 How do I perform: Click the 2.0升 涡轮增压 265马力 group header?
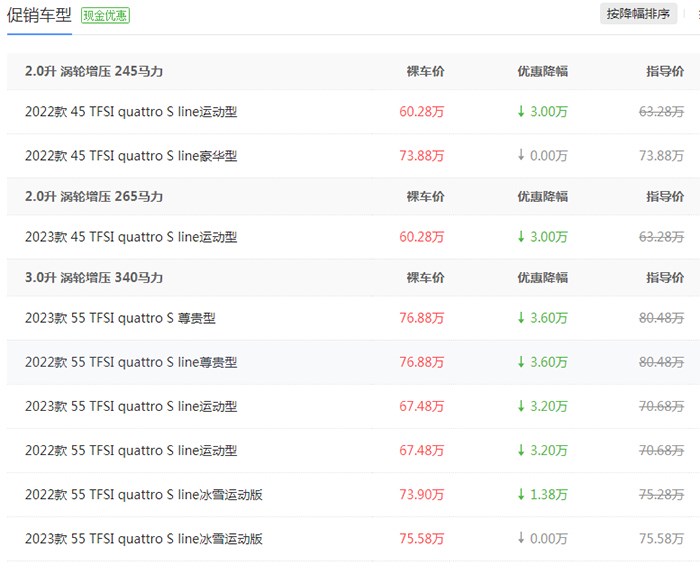[x=94, y=196]
